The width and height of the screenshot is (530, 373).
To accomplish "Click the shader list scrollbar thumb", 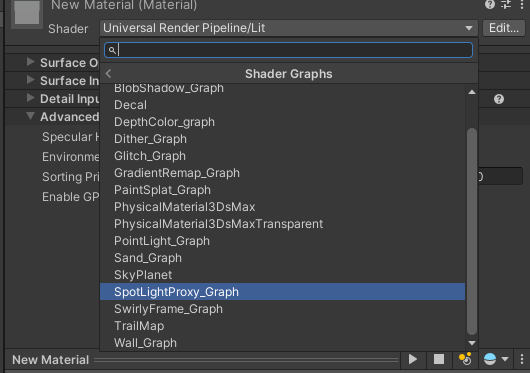I will (472, 231).
